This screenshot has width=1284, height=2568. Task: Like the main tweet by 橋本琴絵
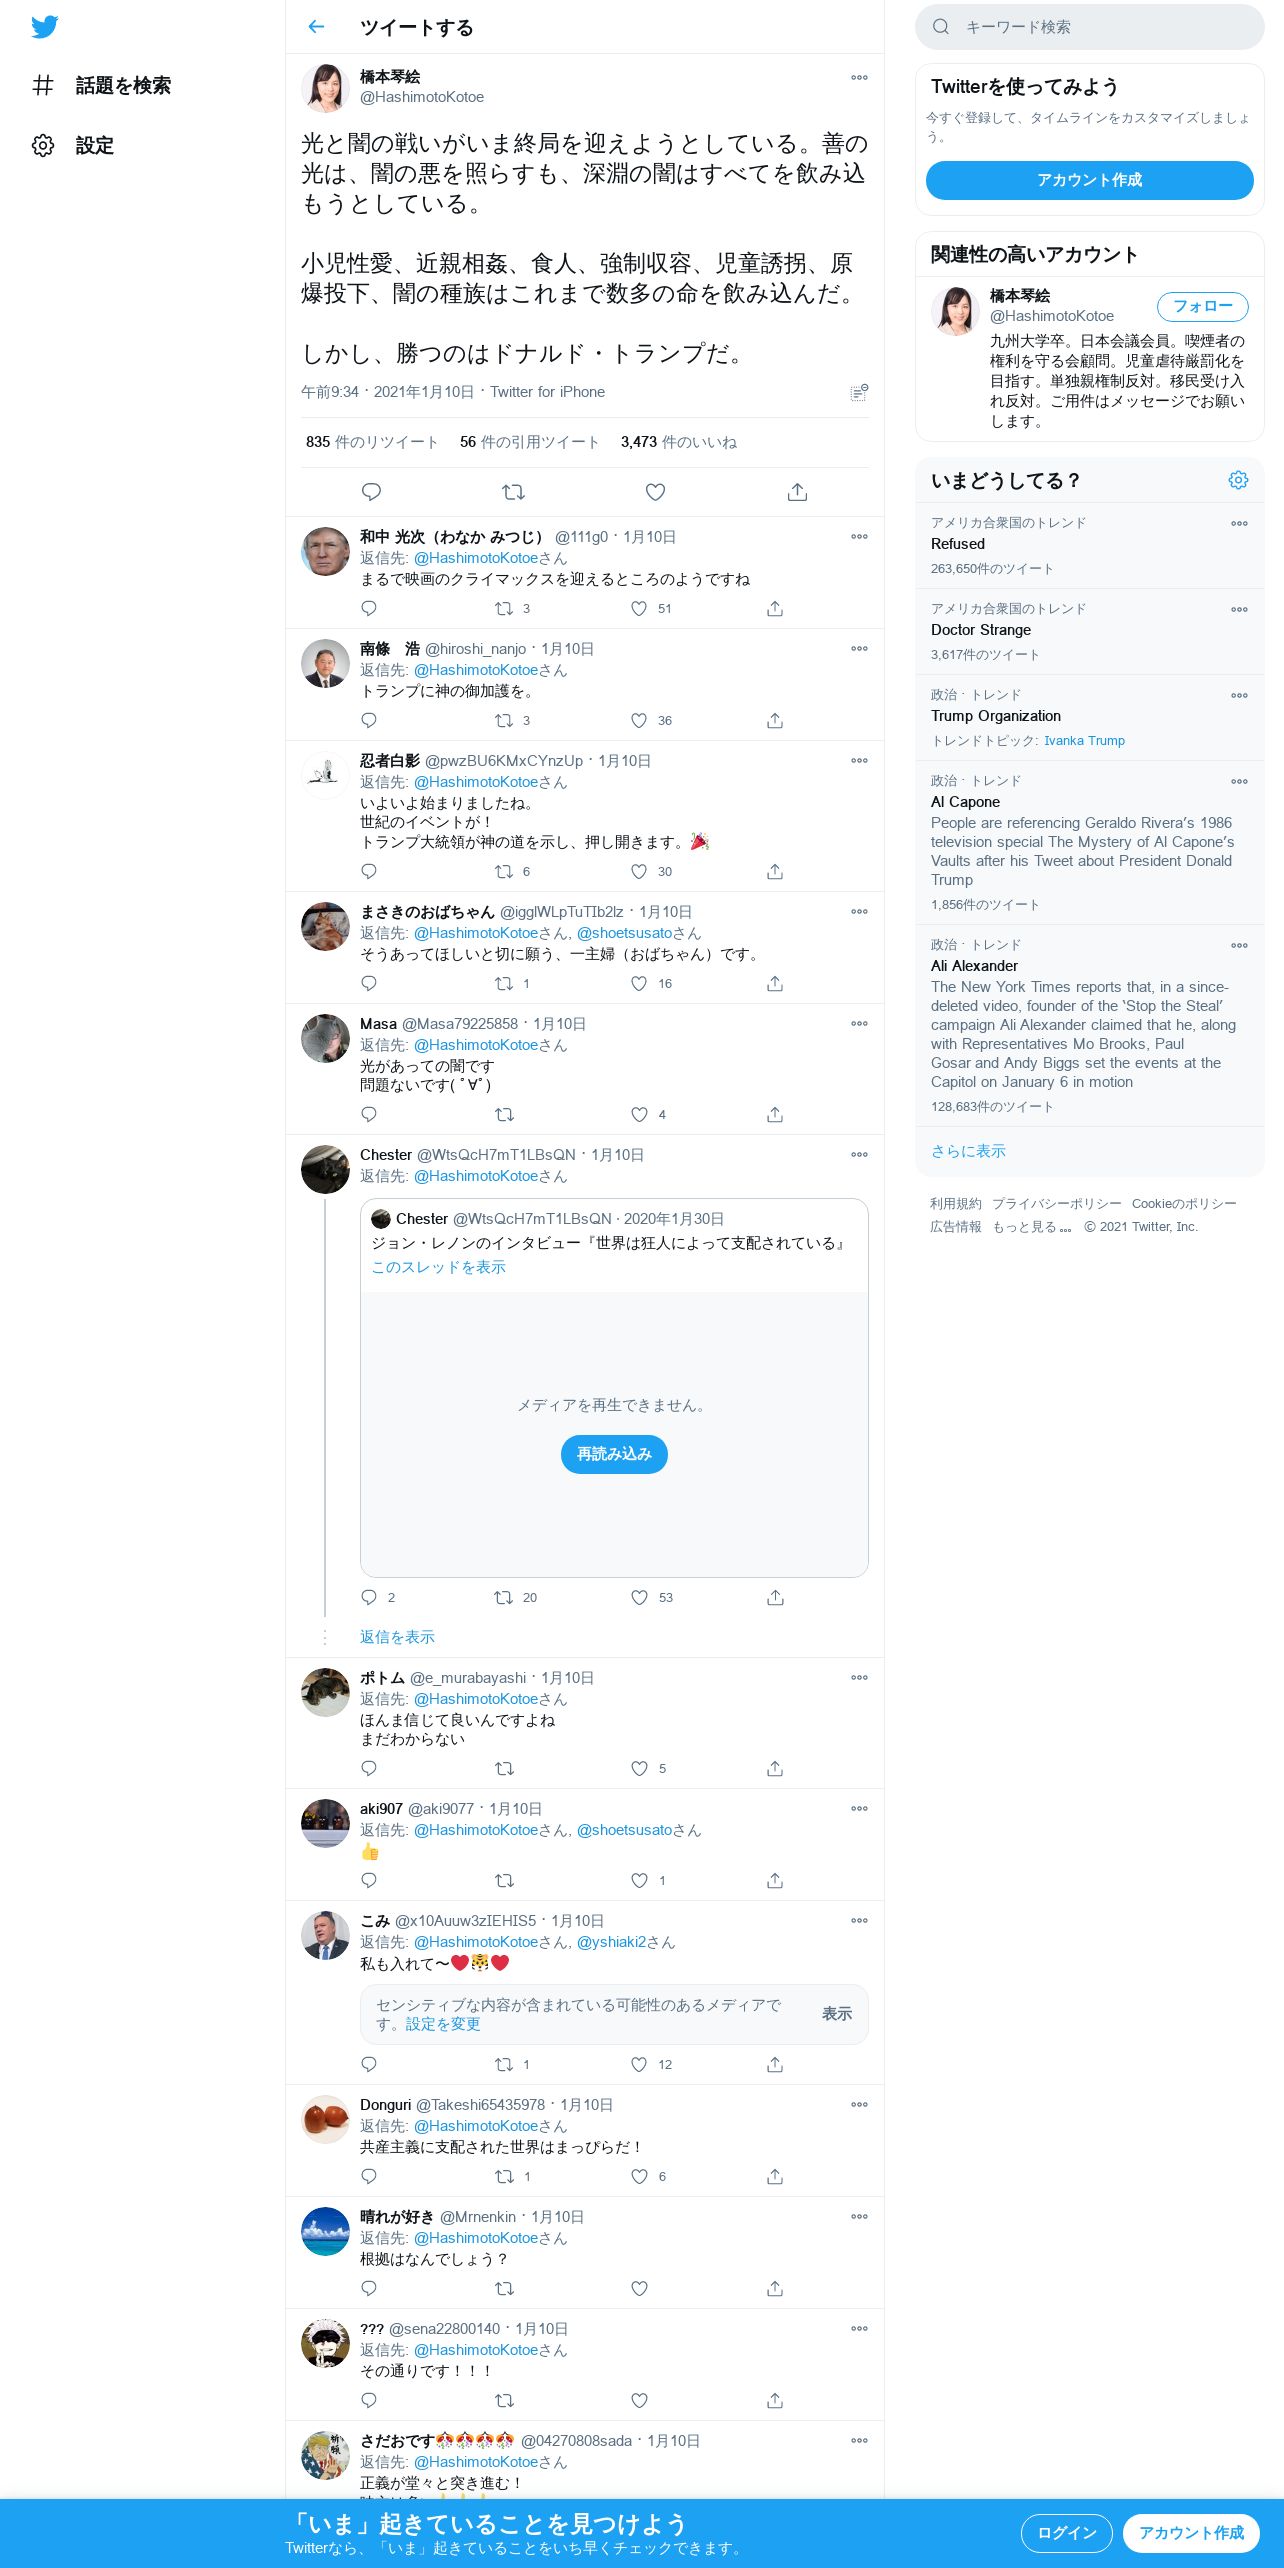tap(655, 492)
